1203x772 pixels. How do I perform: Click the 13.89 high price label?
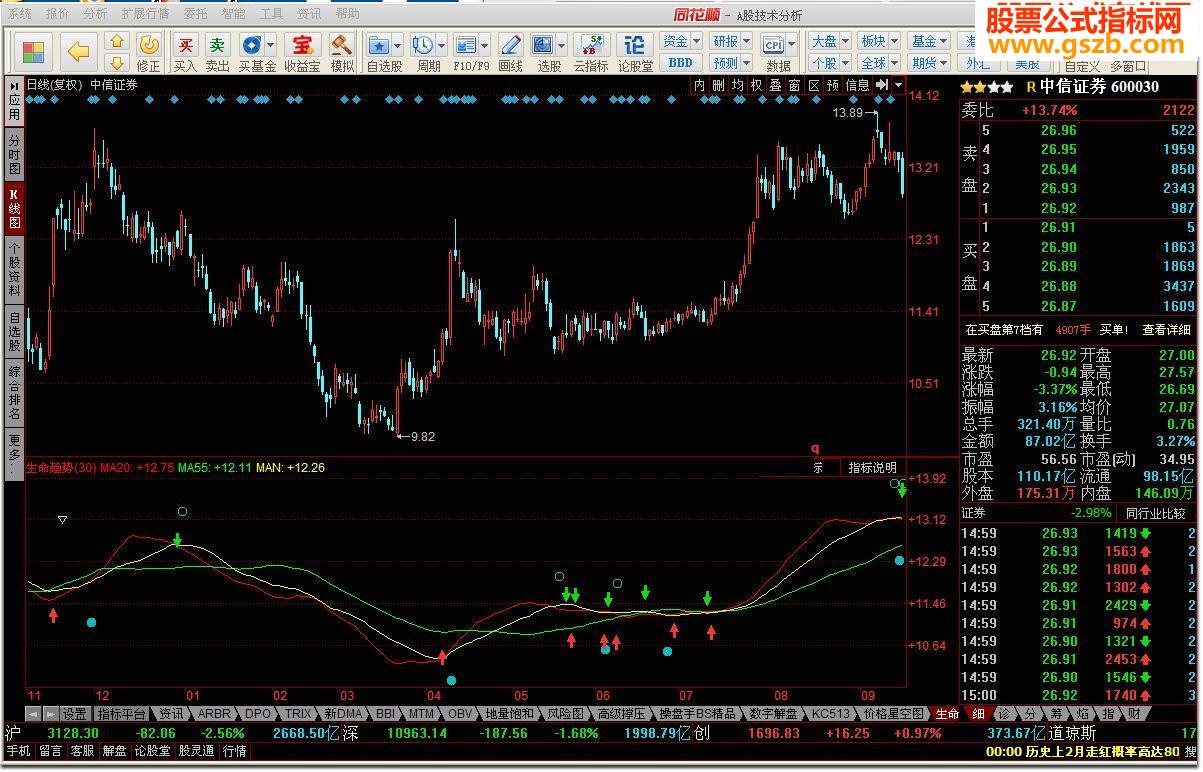(847, 114)
